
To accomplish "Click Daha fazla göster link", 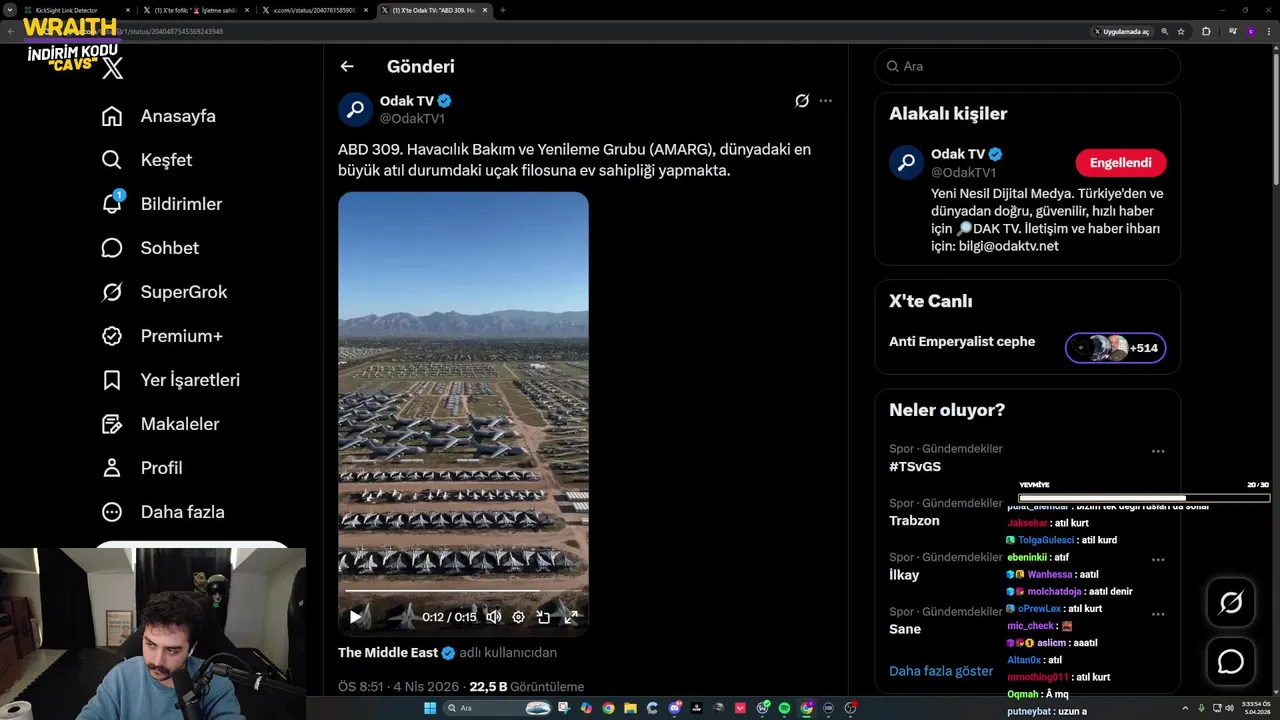I will point(941,671).
